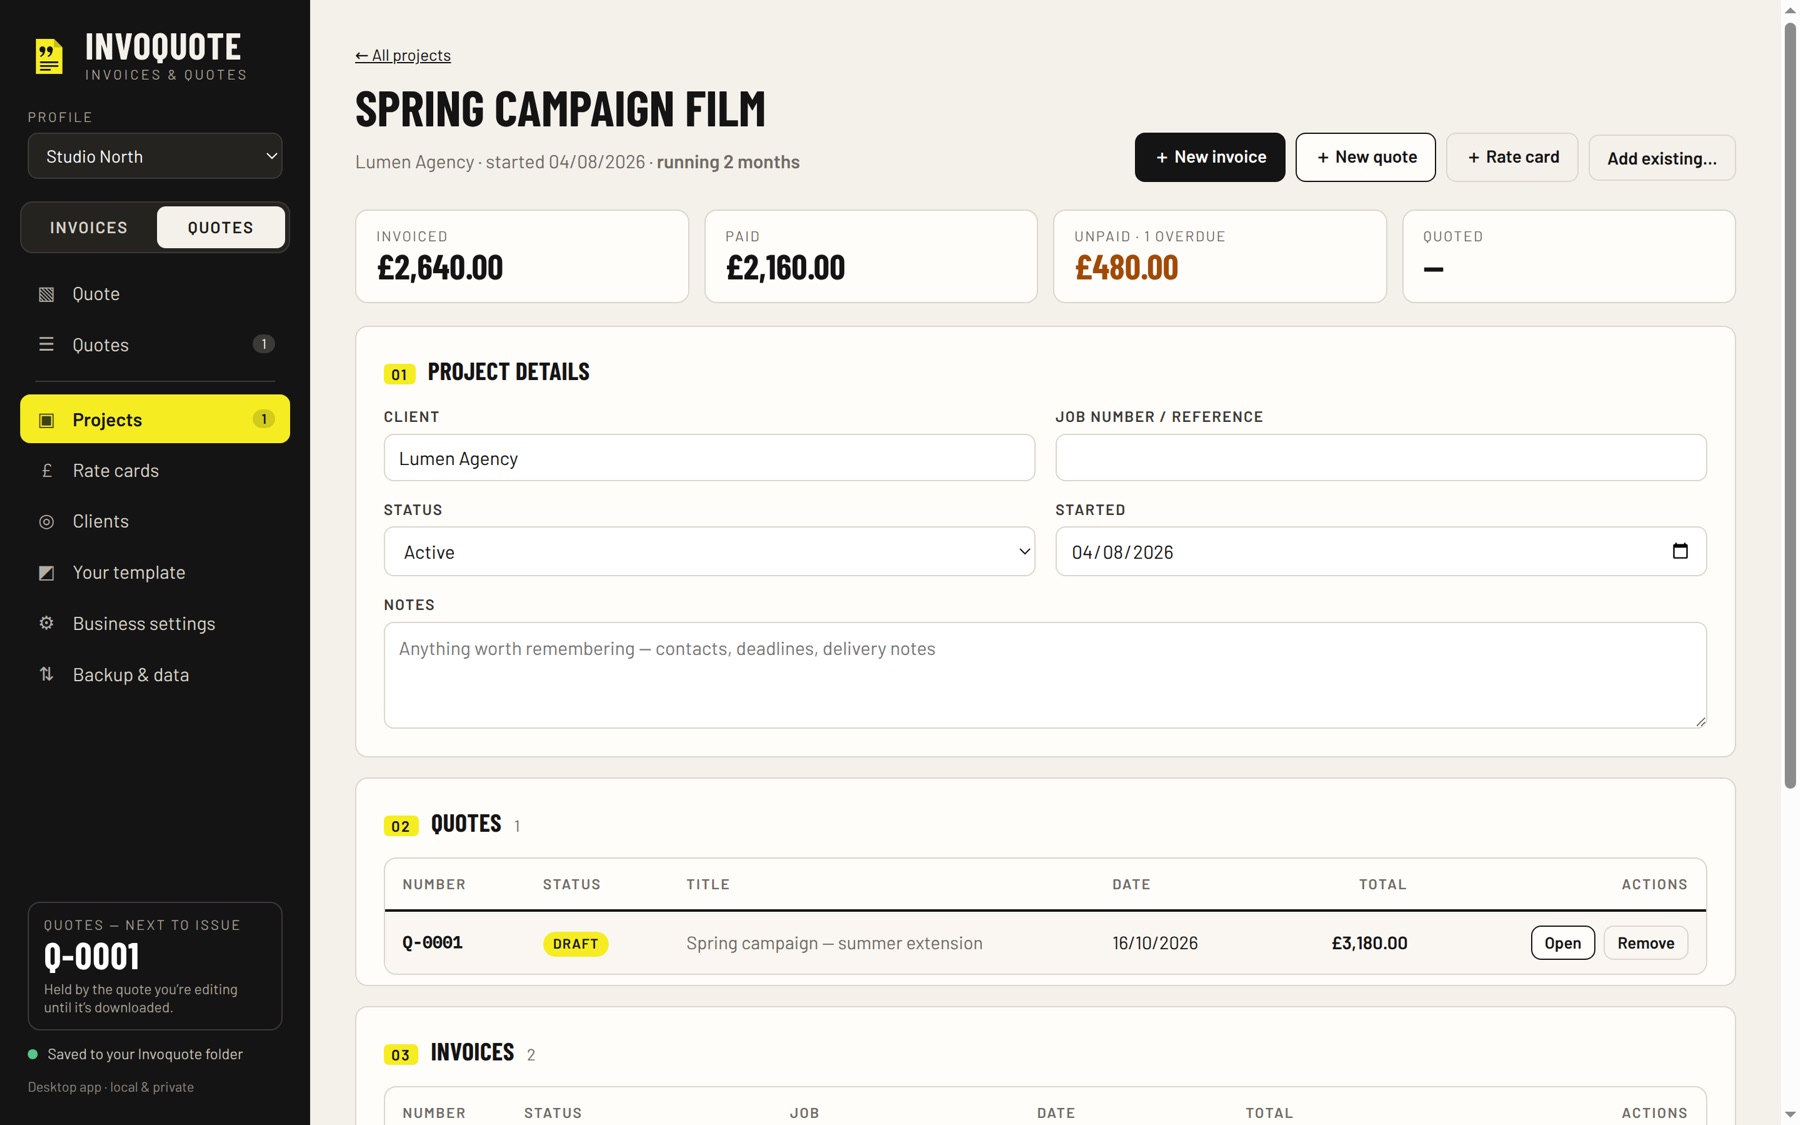The width and height of the screenshot is (1800, 1125).
Task: Open the Quotes list menu item
Action: point(155,344)
